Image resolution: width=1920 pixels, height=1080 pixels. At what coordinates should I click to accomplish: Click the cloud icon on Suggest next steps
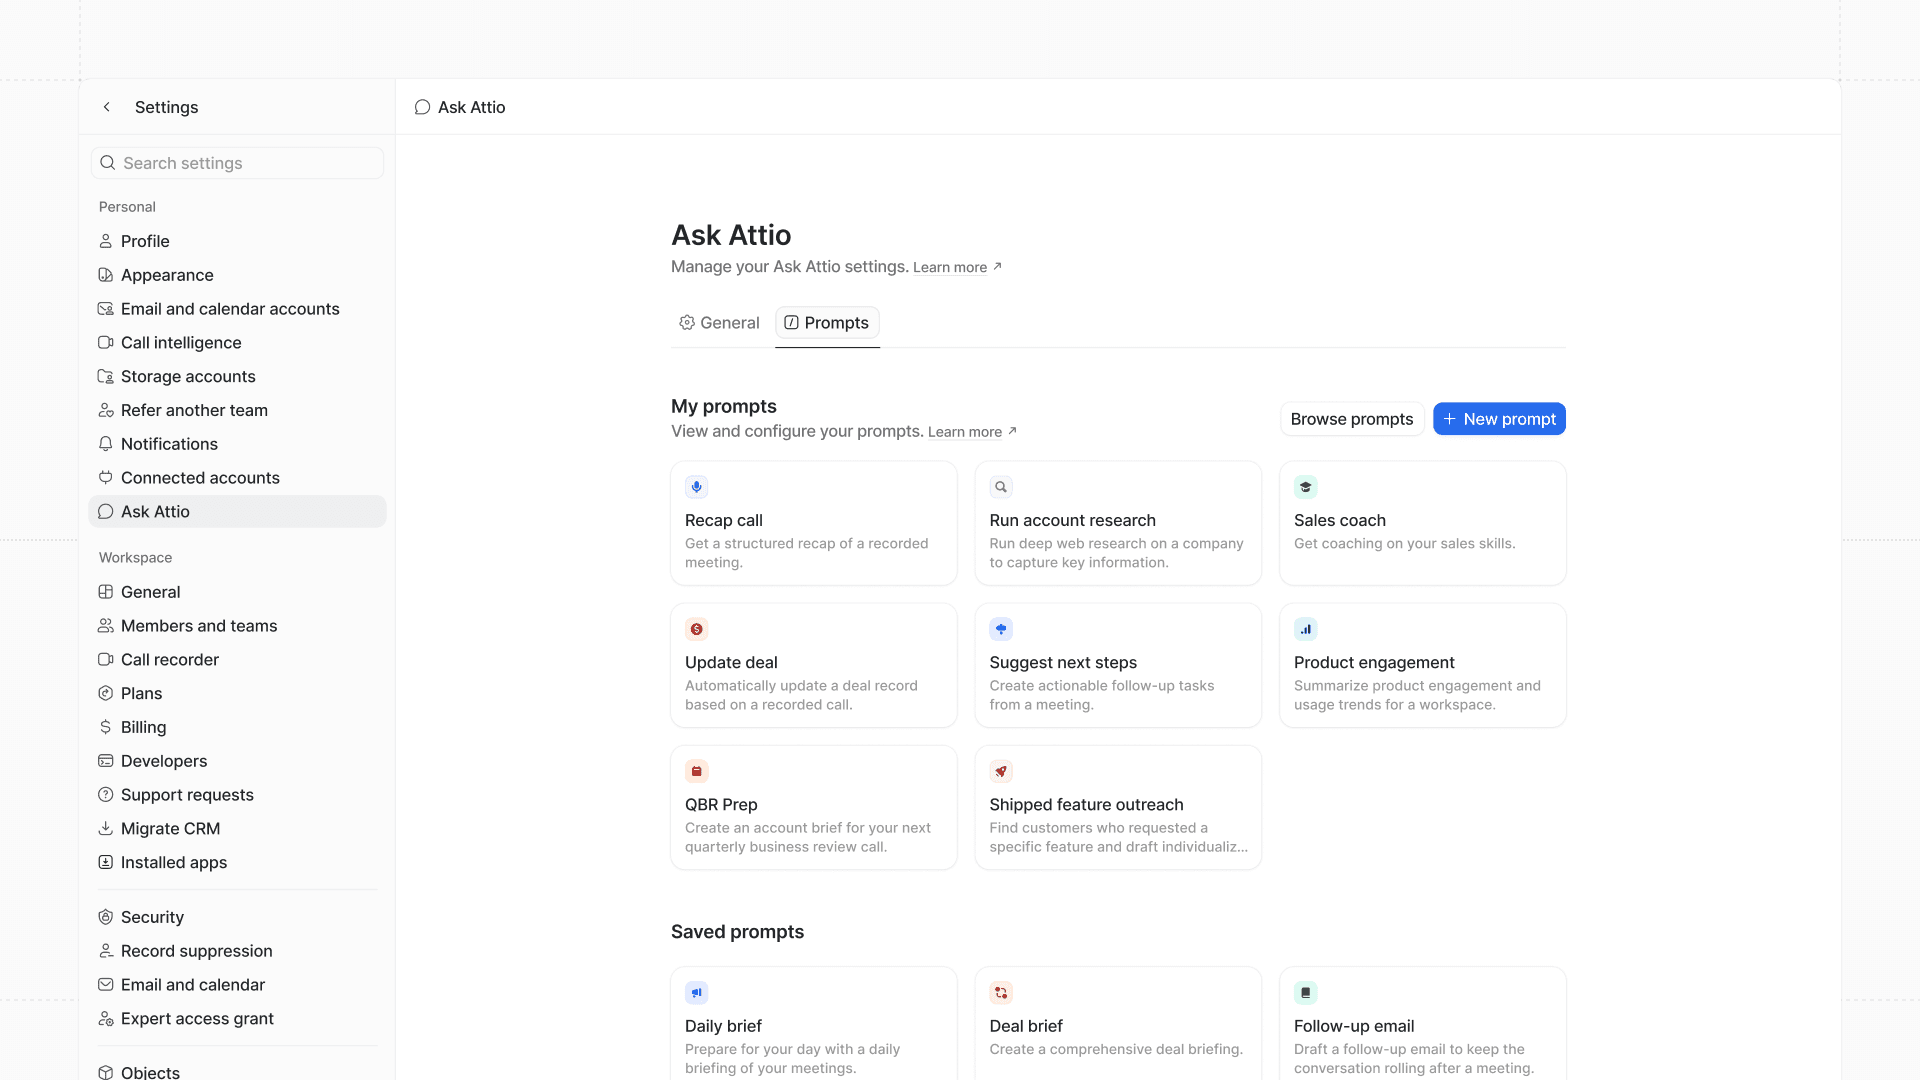point(1001,629)
